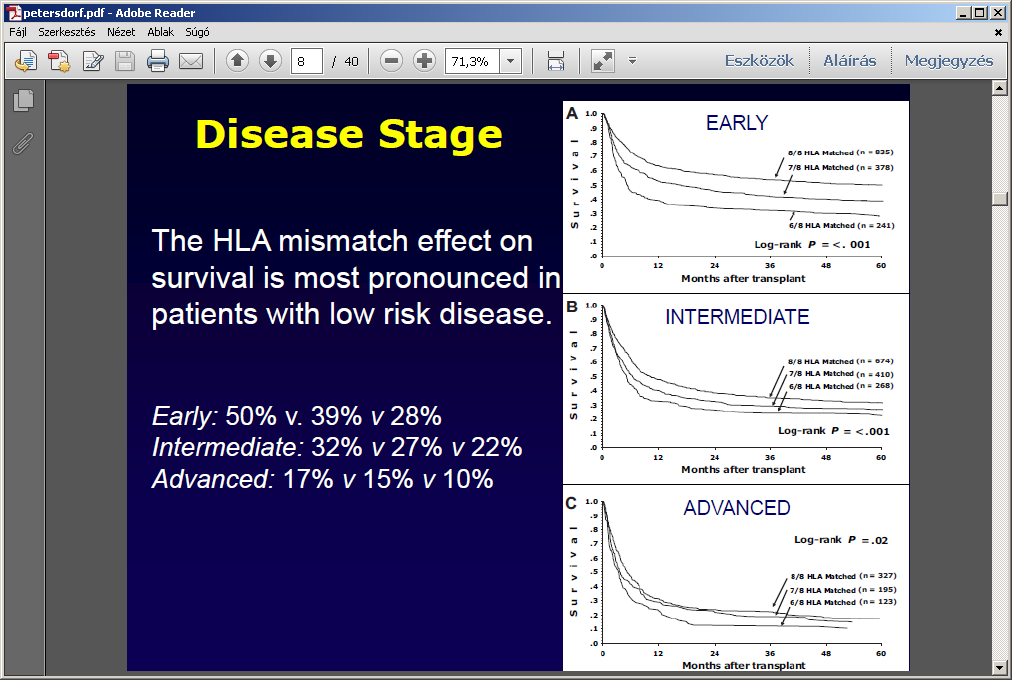The width and height of the screenshot is (1012, 680).
Task: Click the text 'Early: 50% v. 39% v 28%'
Action: click(296, 416)
